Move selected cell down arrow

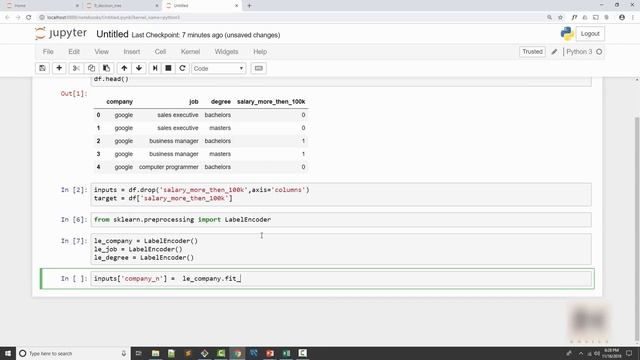(x=139, y=68)
